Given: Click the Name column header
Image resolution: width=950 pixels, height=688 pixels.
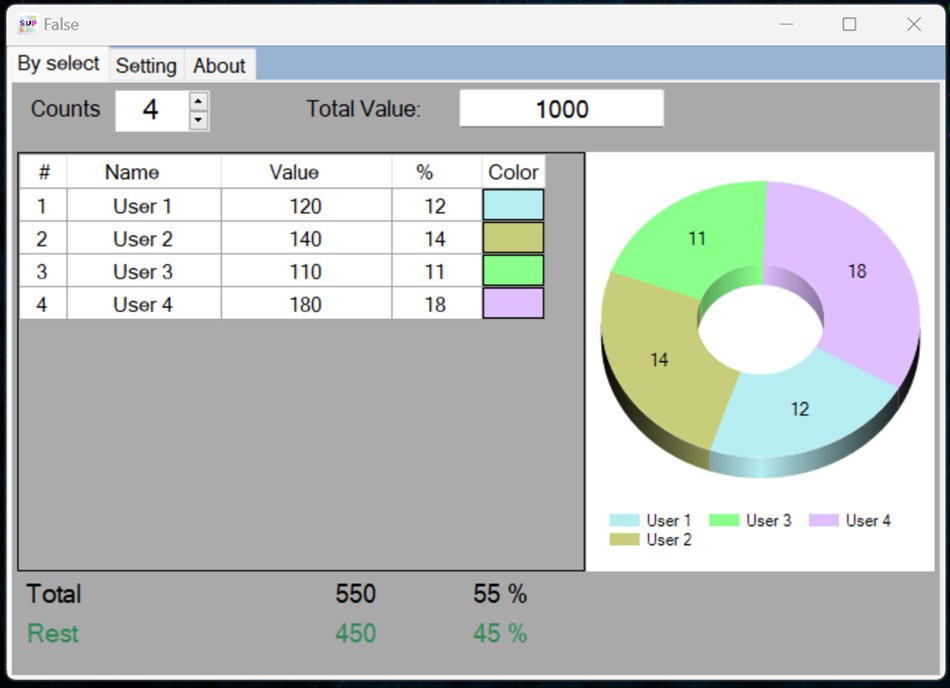Looking at the screenshot, I should point(131,171).
